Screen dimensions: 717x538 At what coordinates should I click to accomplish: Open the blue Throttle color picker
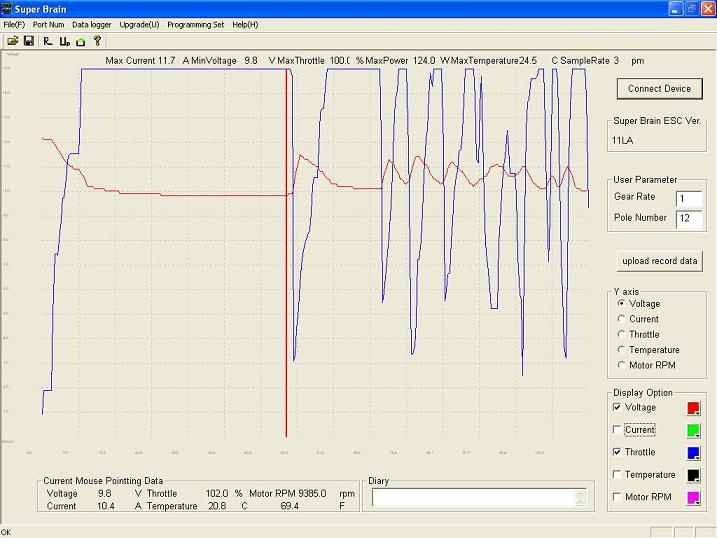pyautogui.click(x=693, y=453)
